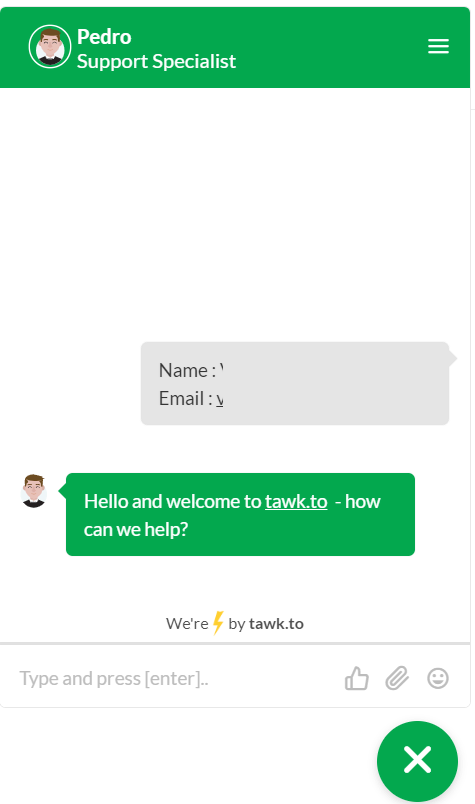Screen dimensions: 475x804
Task: Click the yellow lightning bolt icon
Action: point(218,622)
